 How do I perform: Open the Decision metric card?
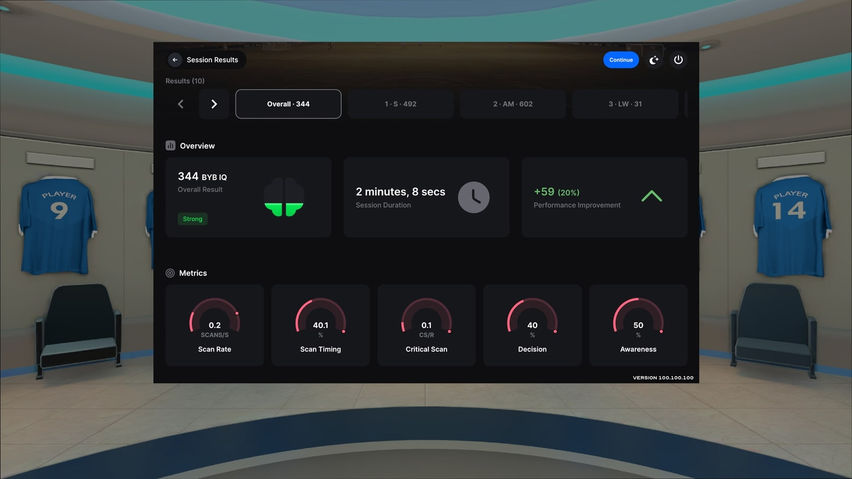(x=532, y=325)
